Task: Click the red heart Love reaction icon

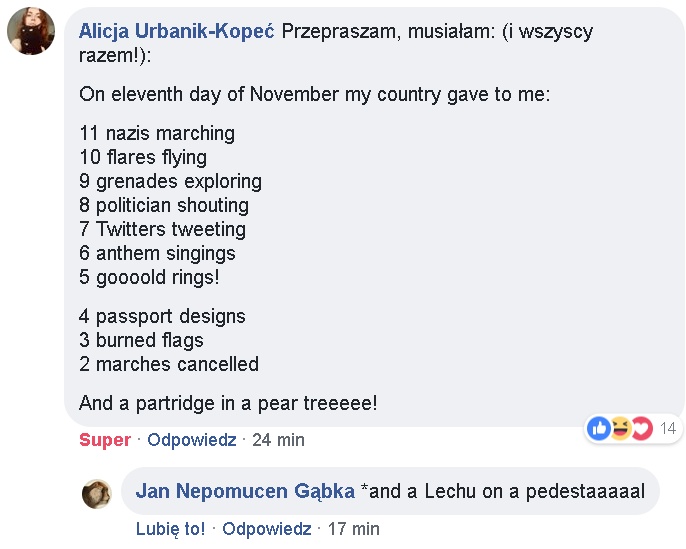Action: [x=641, y=428]
